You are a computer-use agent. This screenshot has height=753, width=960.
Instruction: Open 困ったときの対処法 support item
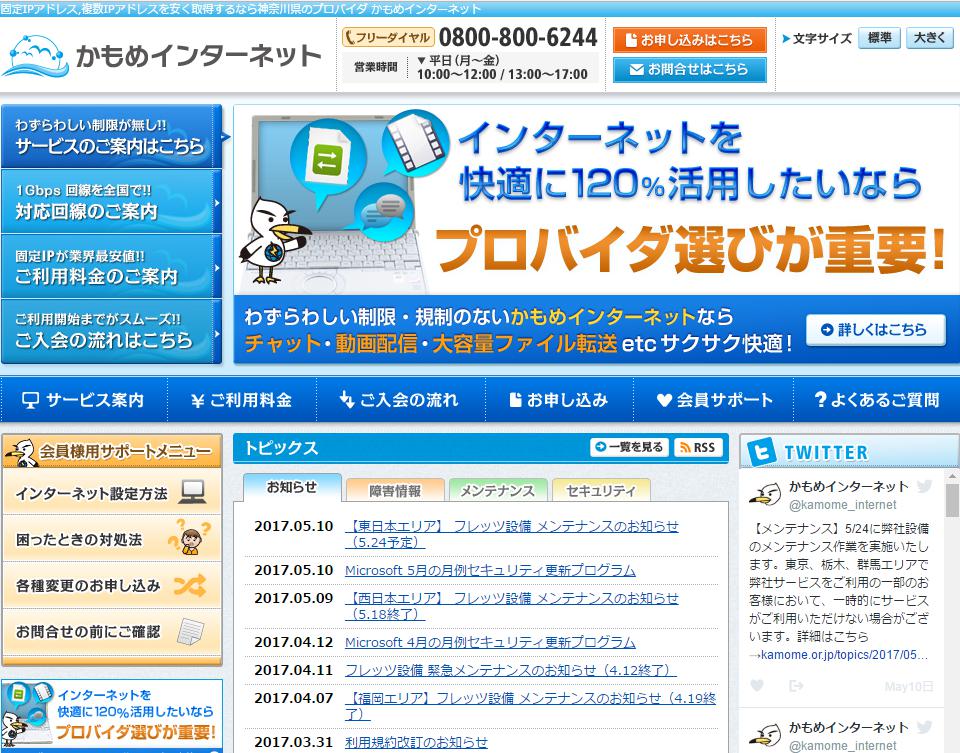pos(111,539)
